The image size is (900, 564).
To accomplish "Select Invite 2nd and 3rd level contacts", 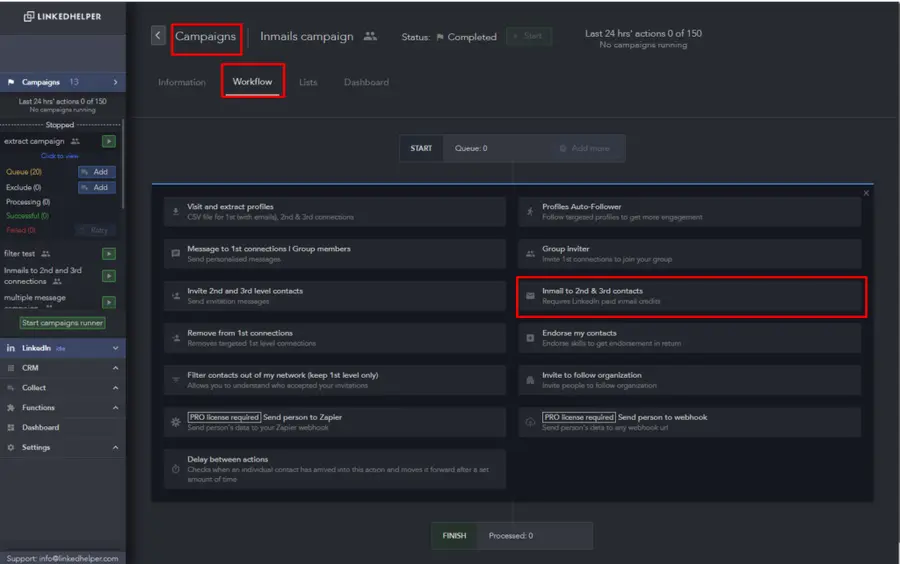I will pos(335,296).
